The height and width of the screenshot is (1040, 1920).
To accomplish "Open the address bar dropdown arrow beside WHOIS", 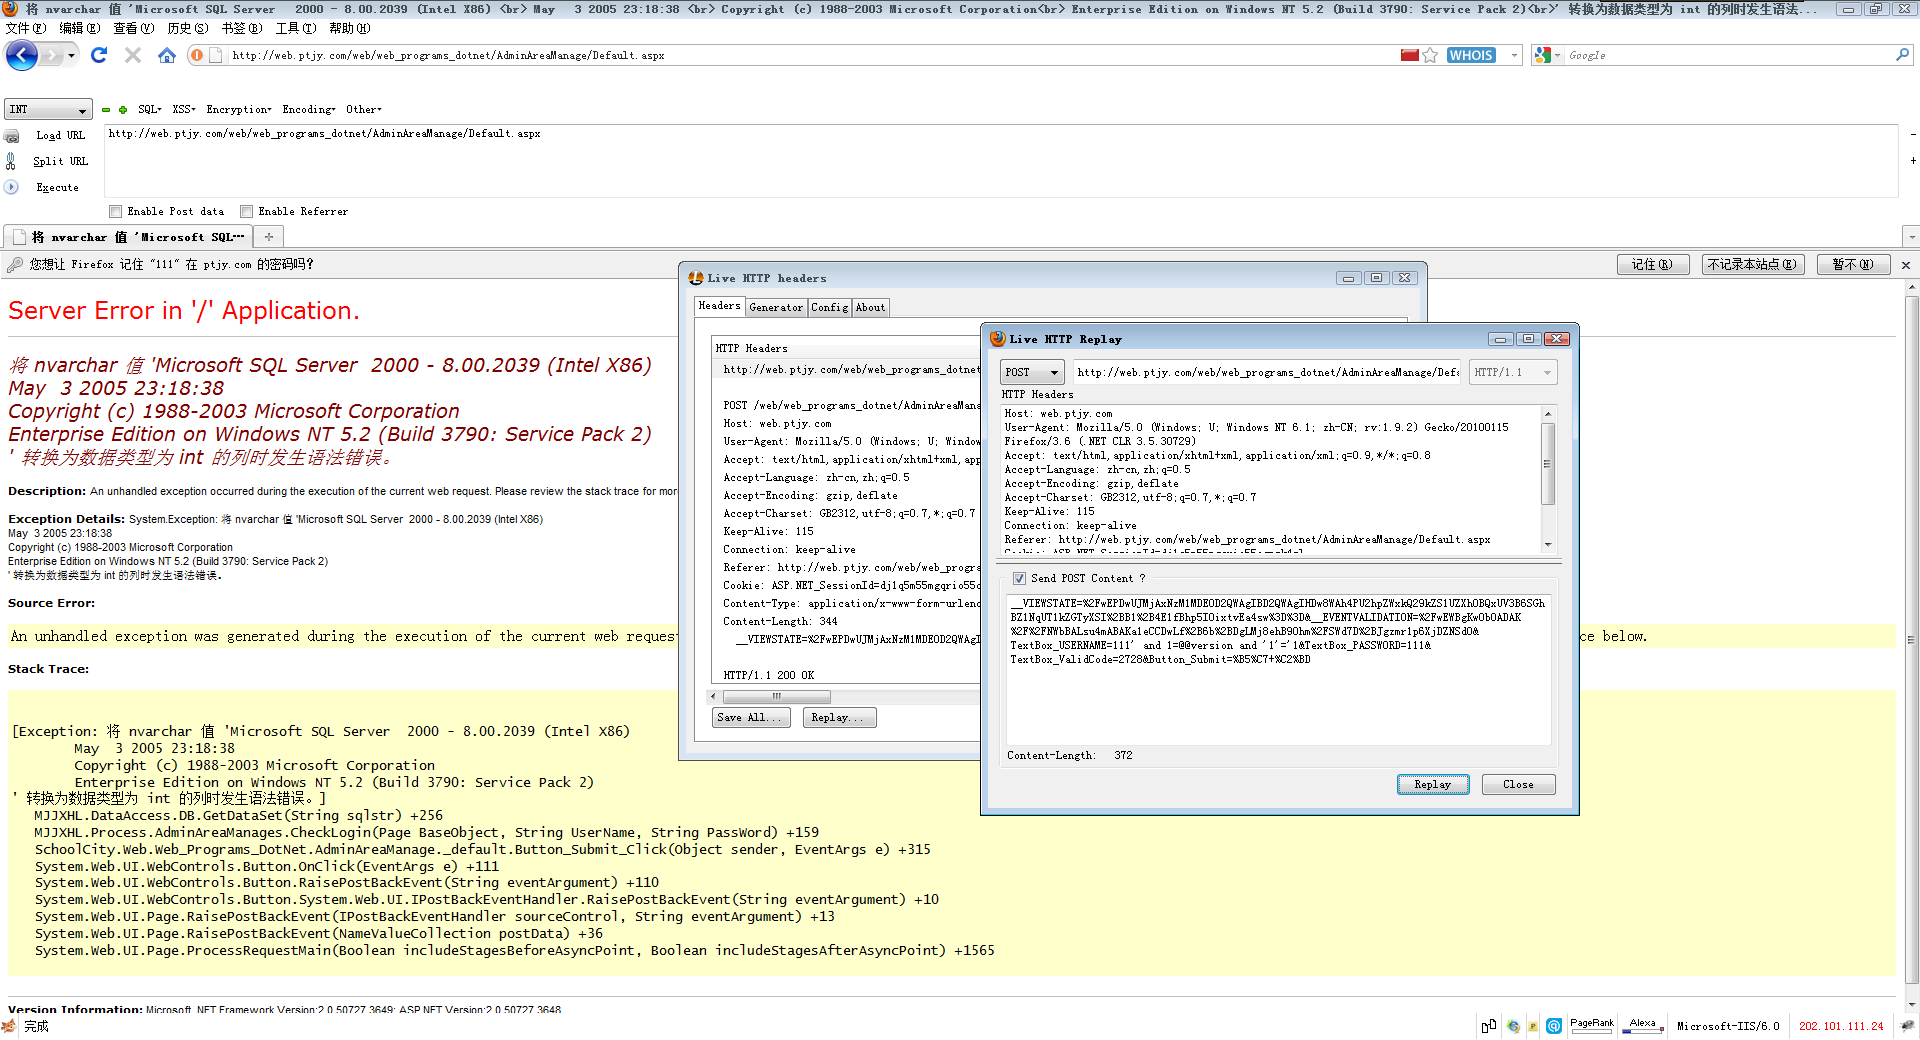I will 1514,55.
